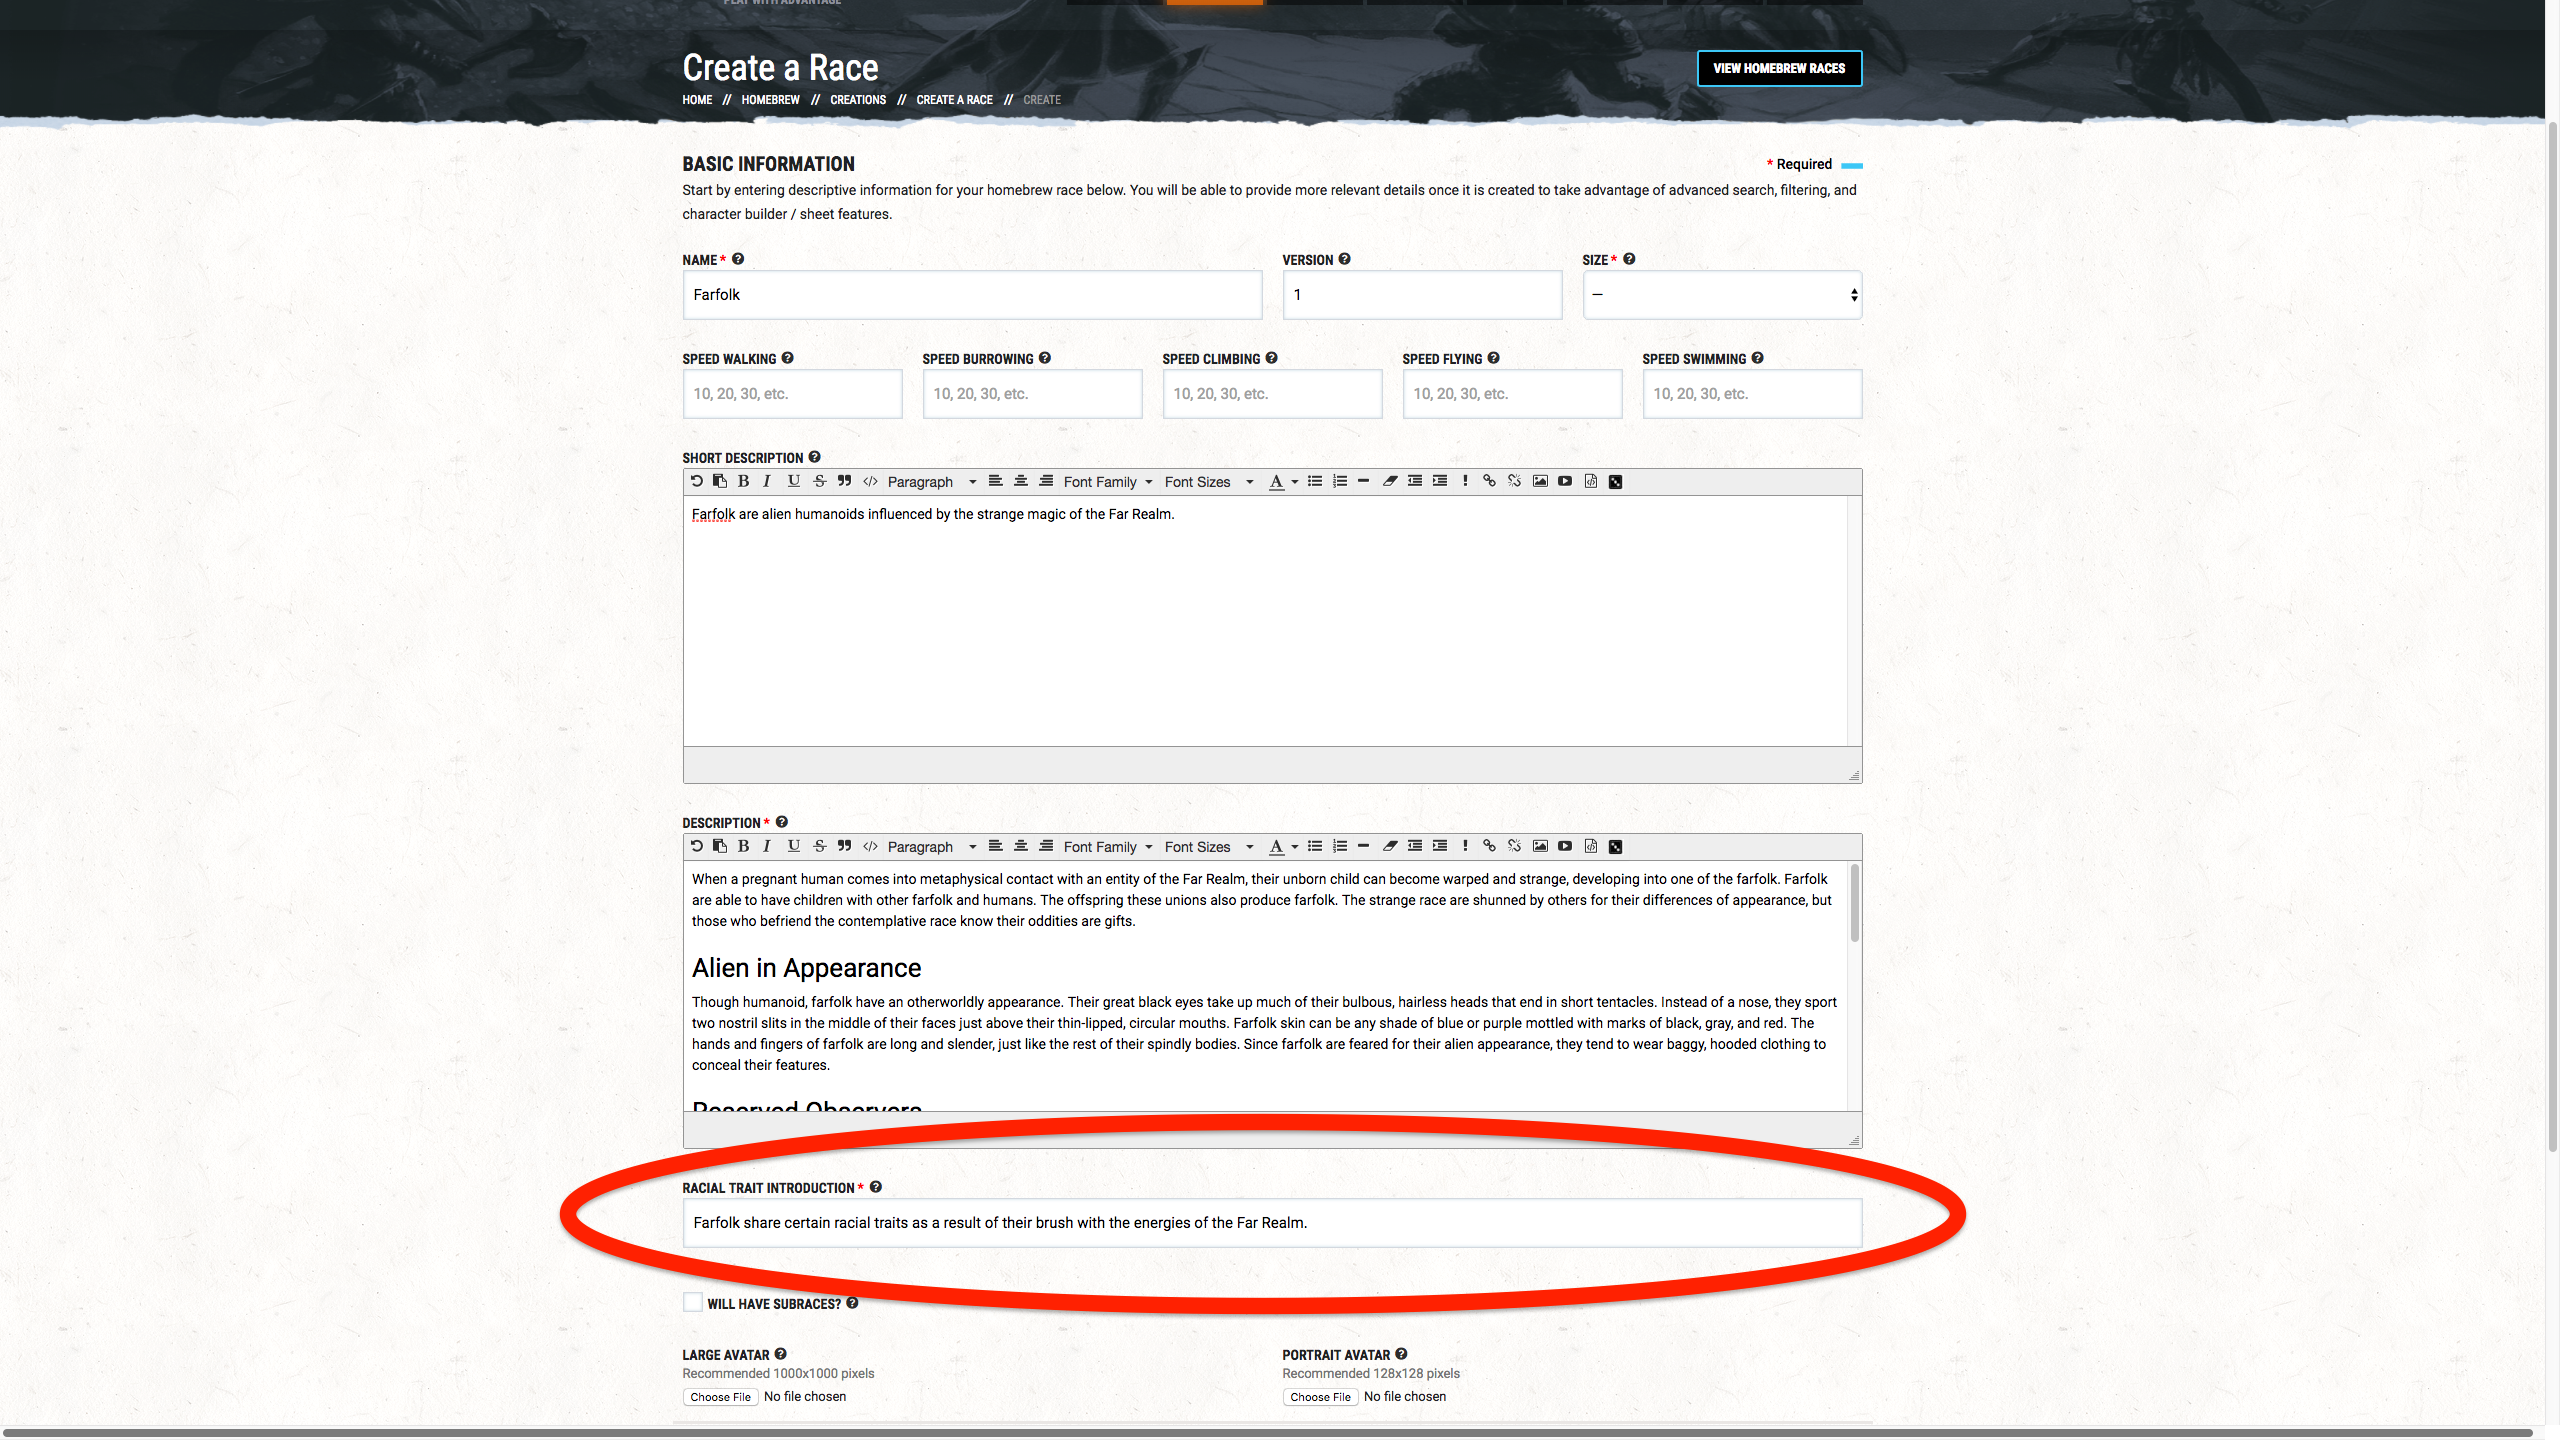The height and width of the screenshot is (1440, 2560).
Task: Insert numbered list in Short Description editor
Action: point(1340,481)
